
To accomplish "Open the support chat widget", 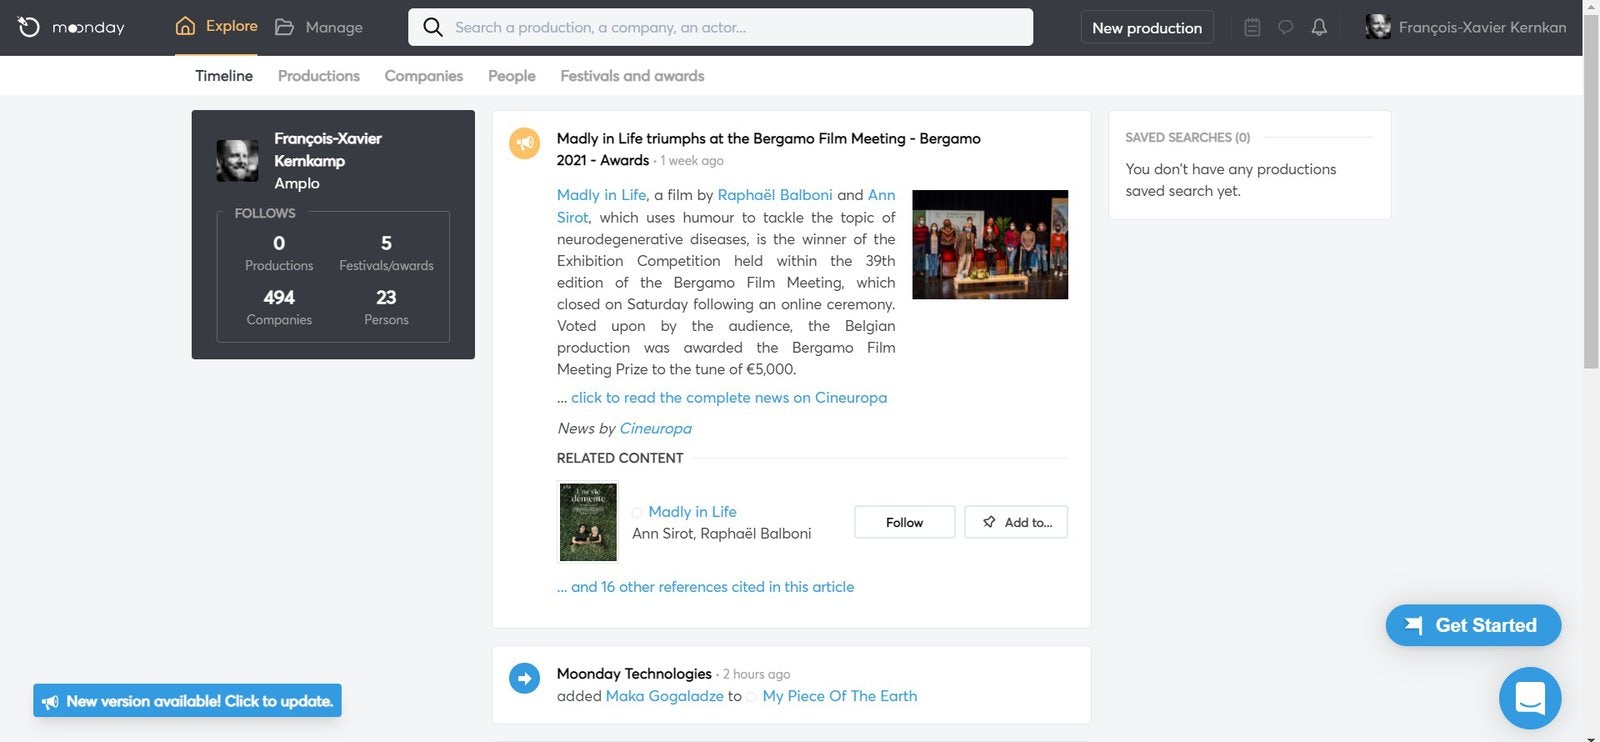I will pos(1530,698).
